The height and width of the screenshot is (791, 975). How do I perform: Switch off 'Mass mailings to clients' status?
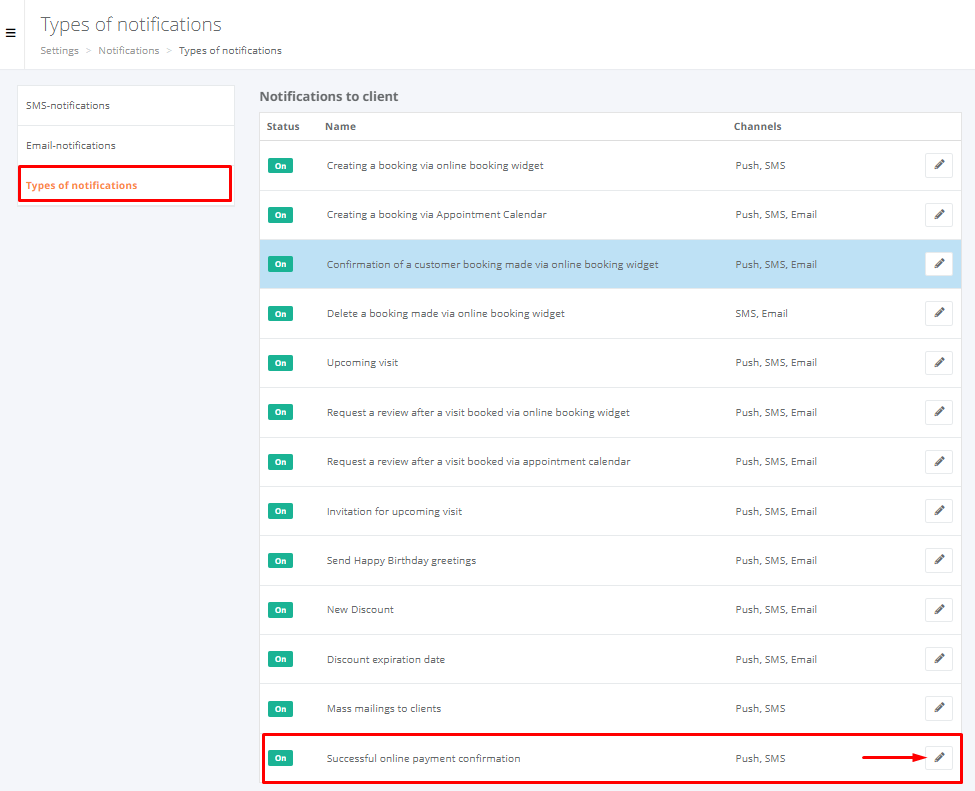[280, 709]
